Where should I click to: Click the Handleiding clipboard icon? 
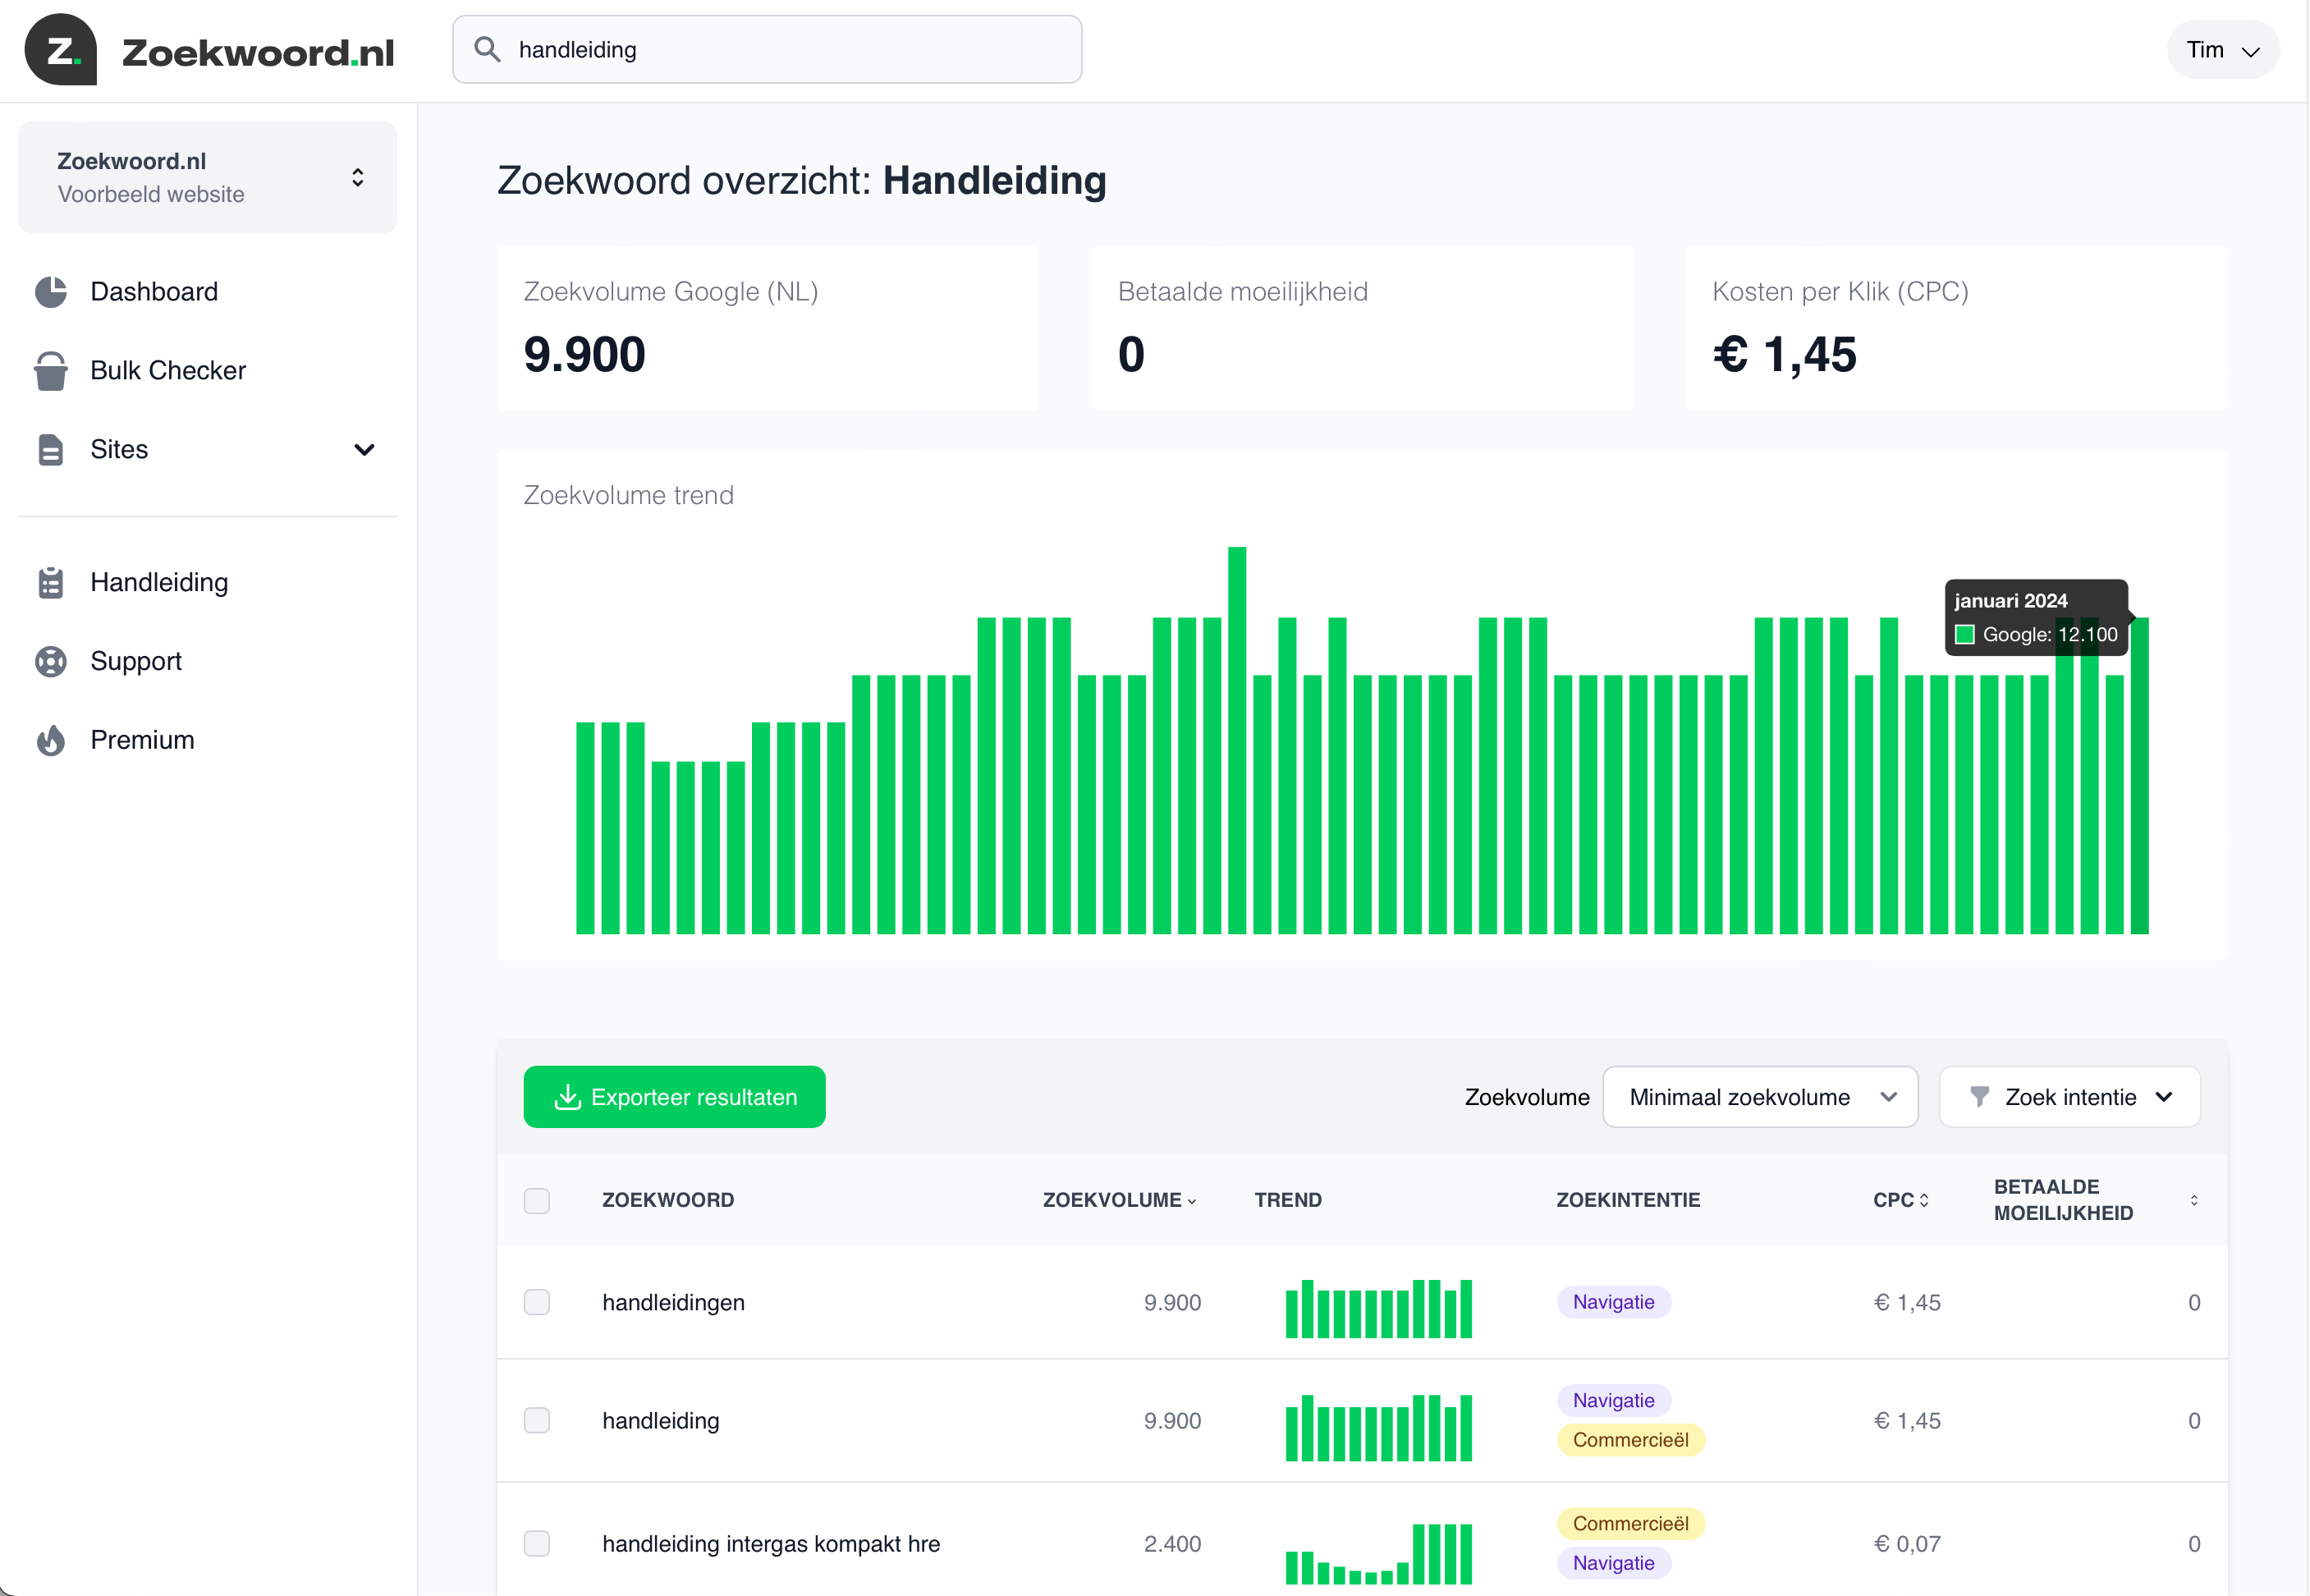(51, 583)
